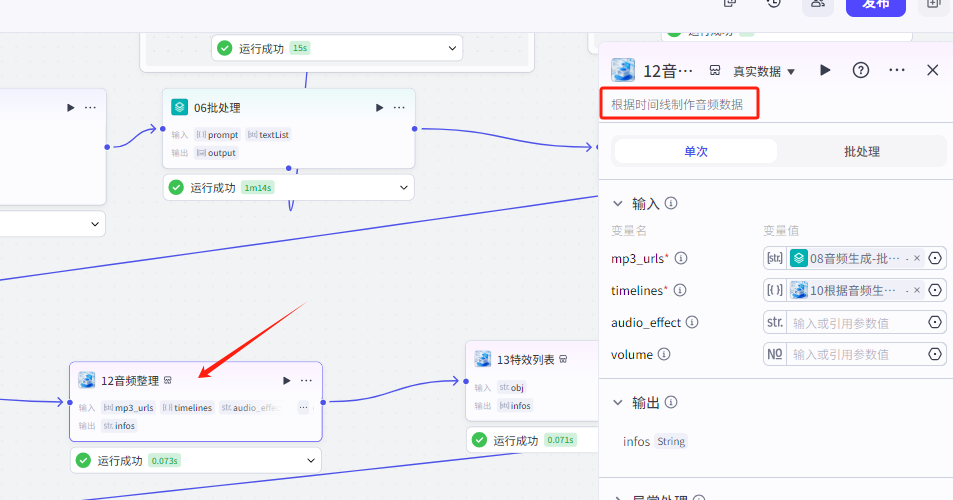Screen dimensions: 953x500
Task: Show the volume info tooltip
Action: [x=664, y=354]
